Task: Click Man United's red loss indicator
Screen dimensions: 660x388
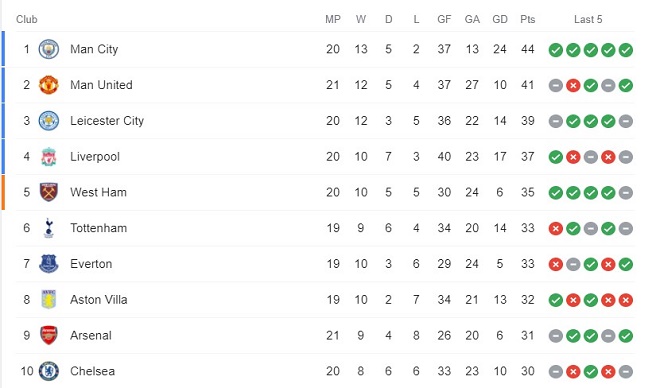Action: pos(573,85)
